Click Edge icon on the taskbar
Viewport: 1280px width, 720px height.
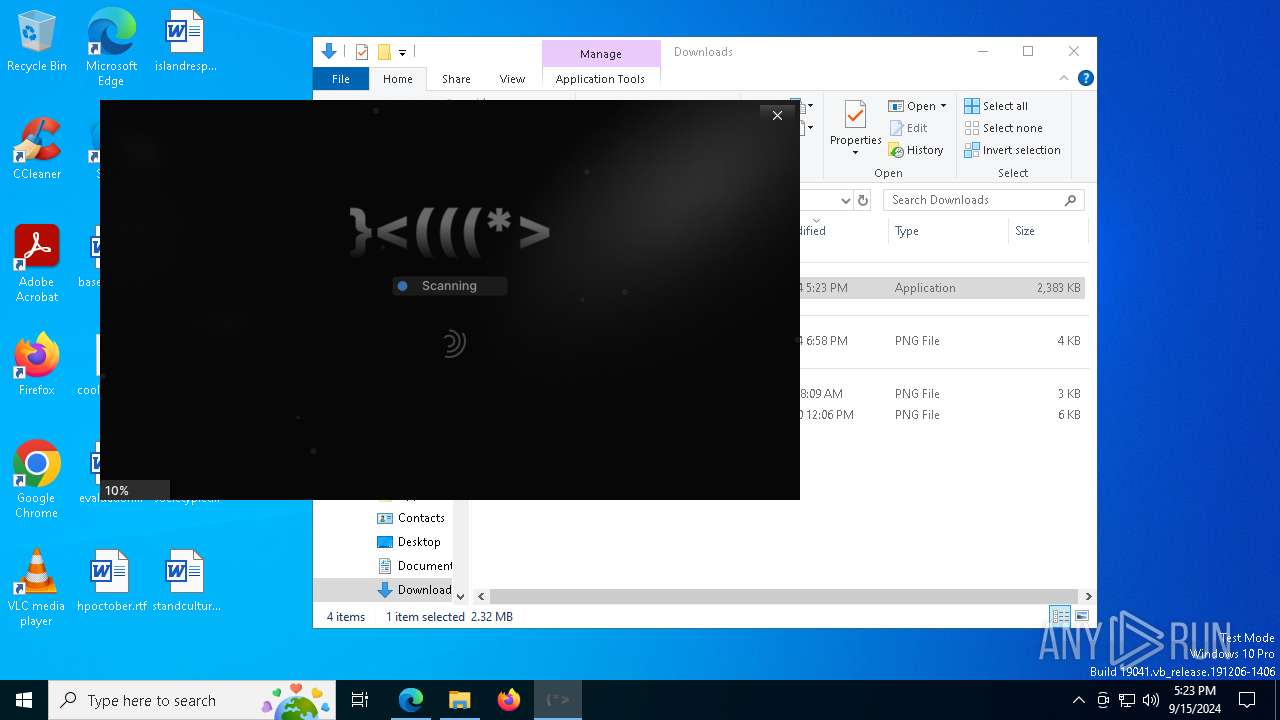pos(411,700)
